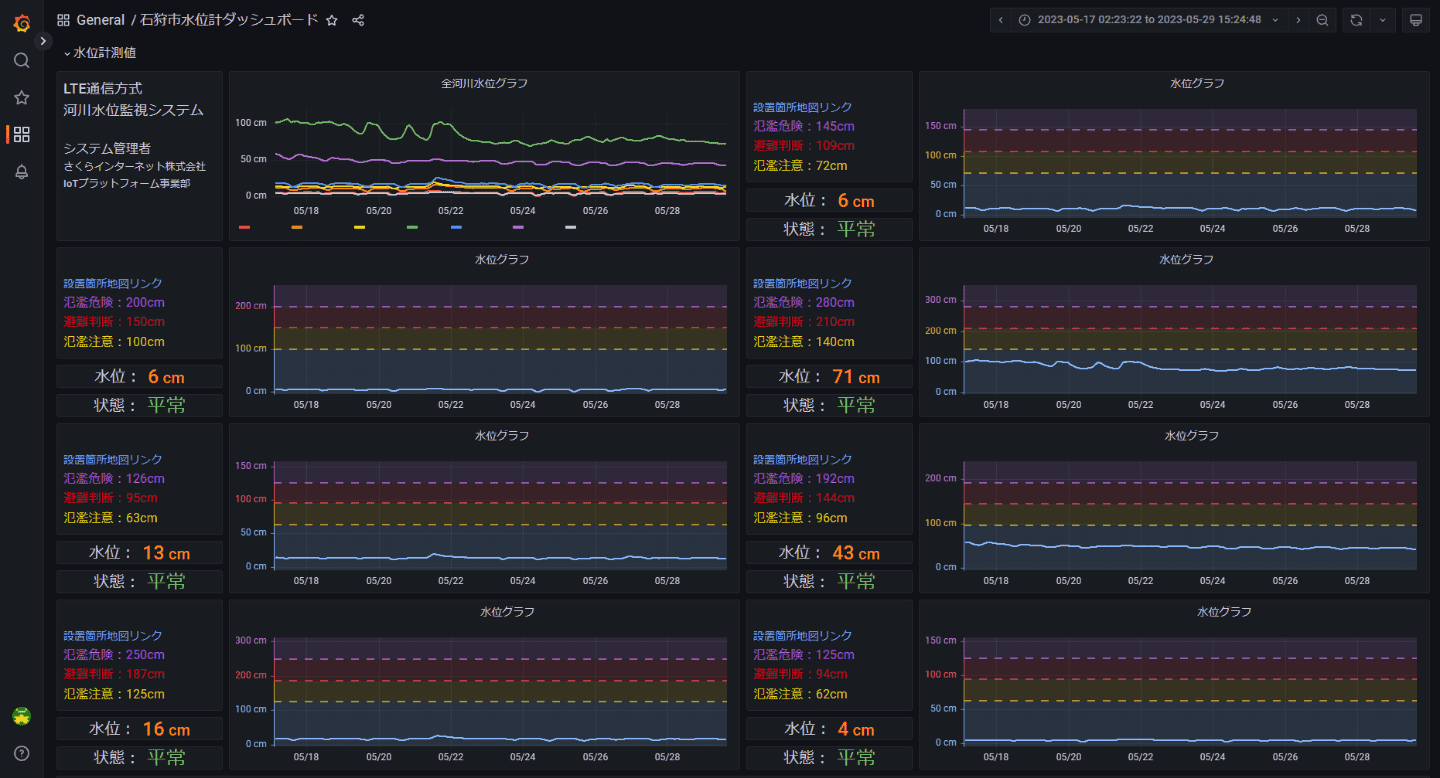
Task: Open Starred dashboards from the sidebar
Action: click(21, 97)
